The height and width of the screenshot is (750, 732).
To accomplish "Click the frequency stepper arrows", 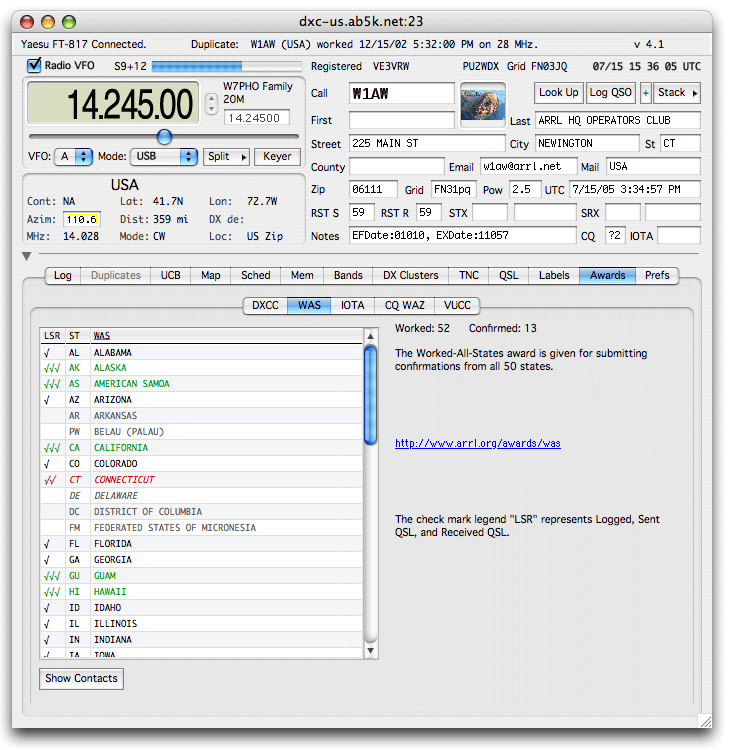I will (210, 103).
